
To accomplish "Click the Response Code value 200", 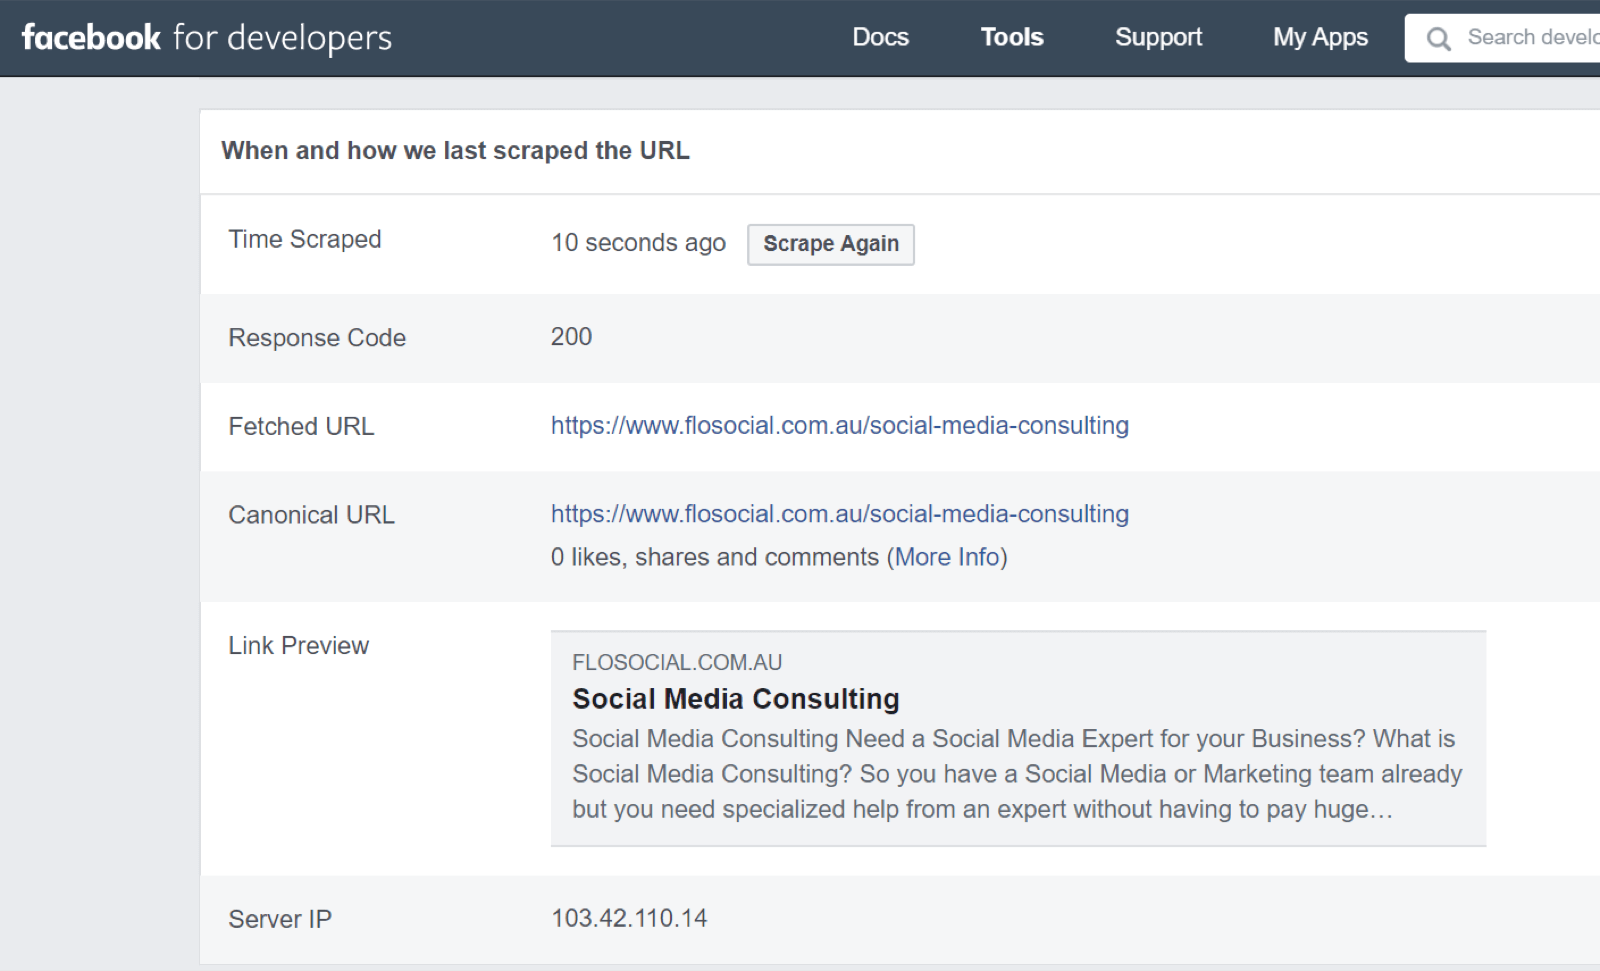I will [571, 337].
